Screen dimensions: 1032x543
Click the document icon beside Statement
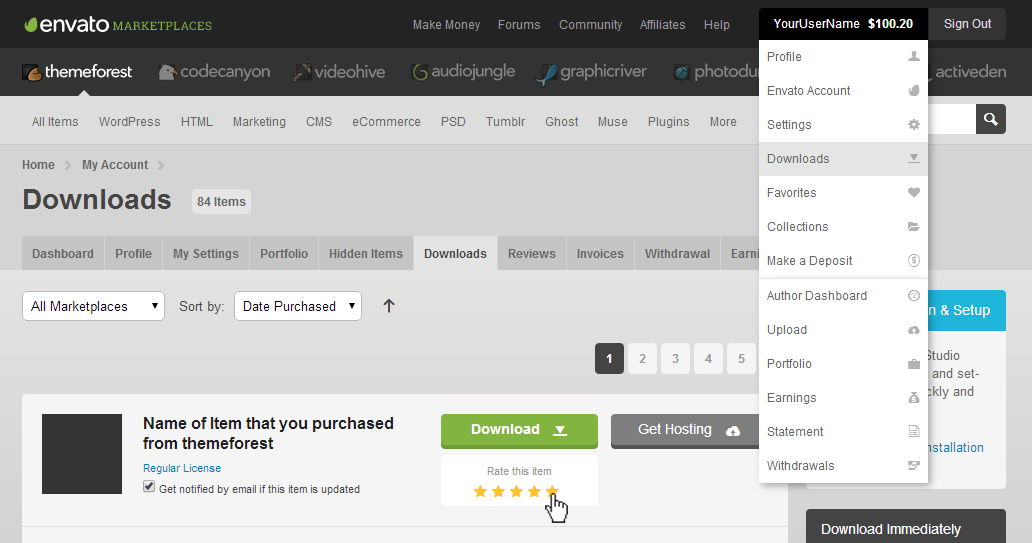(914, 432)
